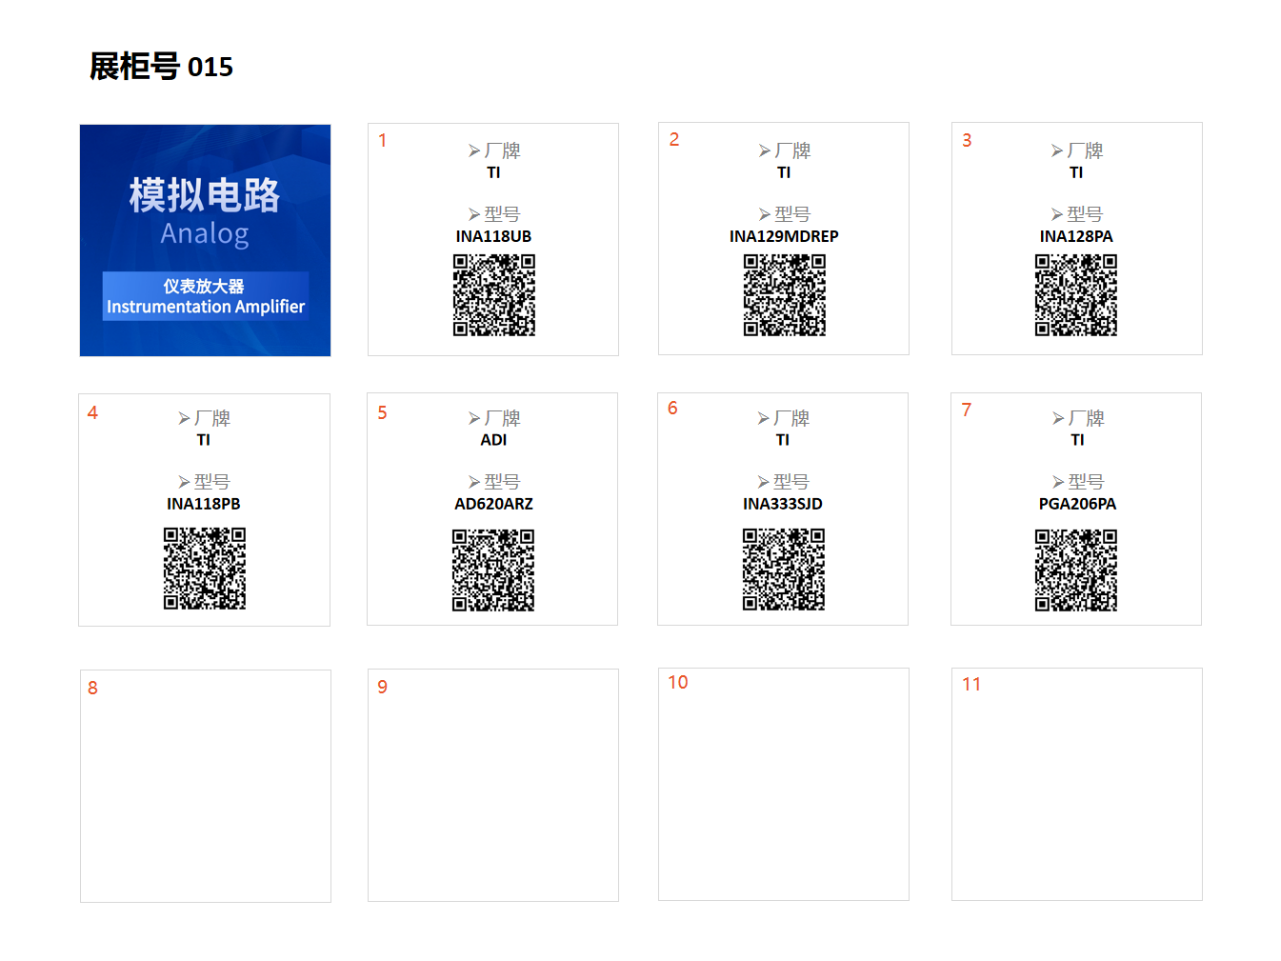Click empty card number 10

pos(784,784)
